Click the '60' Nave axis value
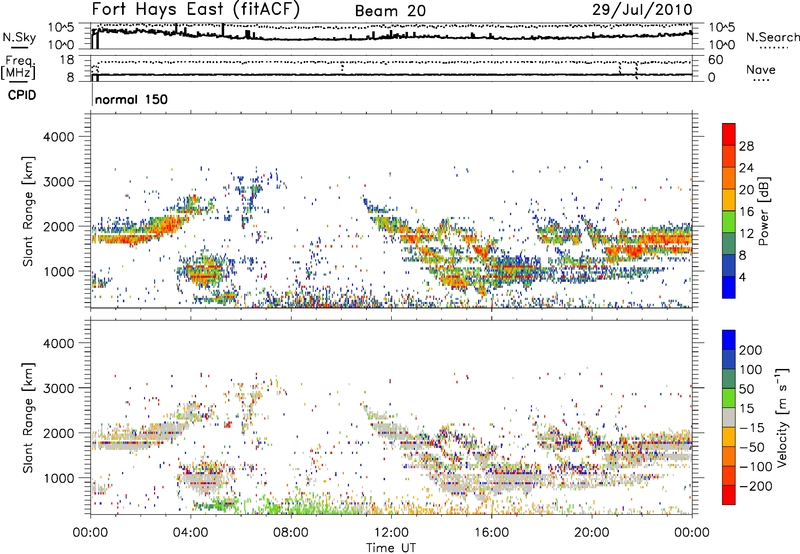This screenshot has height=554, width=800. 715,60
